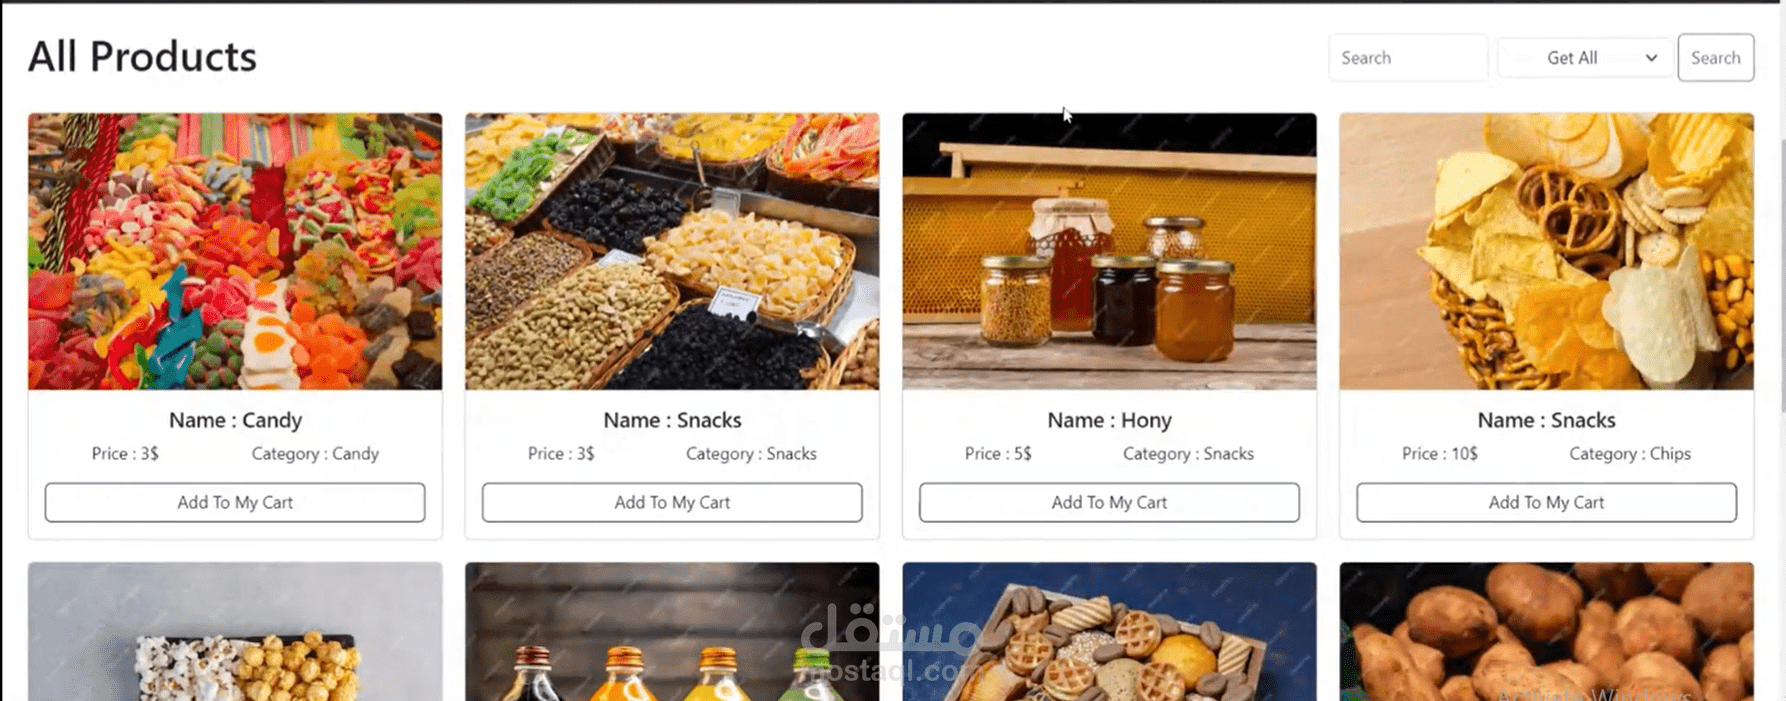Viewport: 1786px width, 701px height.
Task: Open the Get All category dropdown
Action: 1585,58
